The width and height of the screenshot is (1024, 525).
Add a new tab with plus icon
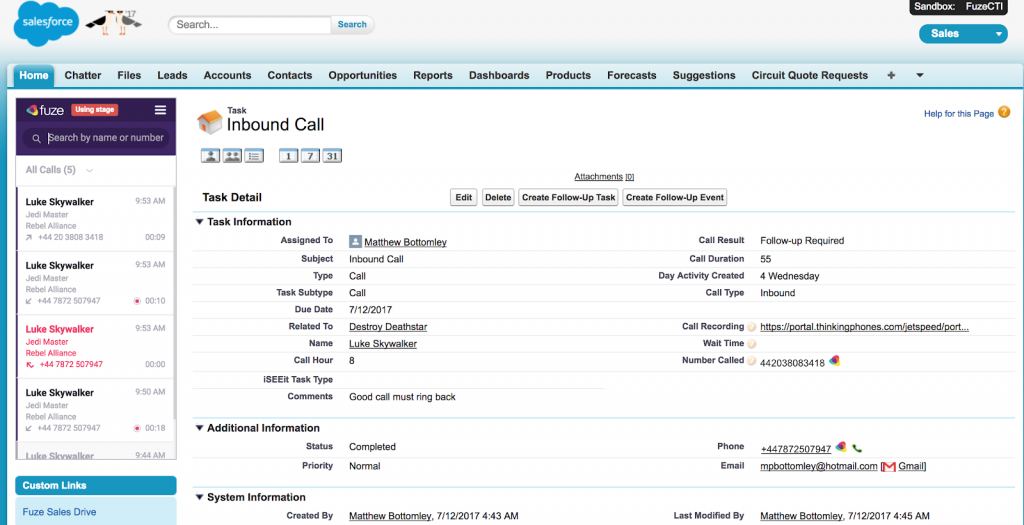coord(891,75)
